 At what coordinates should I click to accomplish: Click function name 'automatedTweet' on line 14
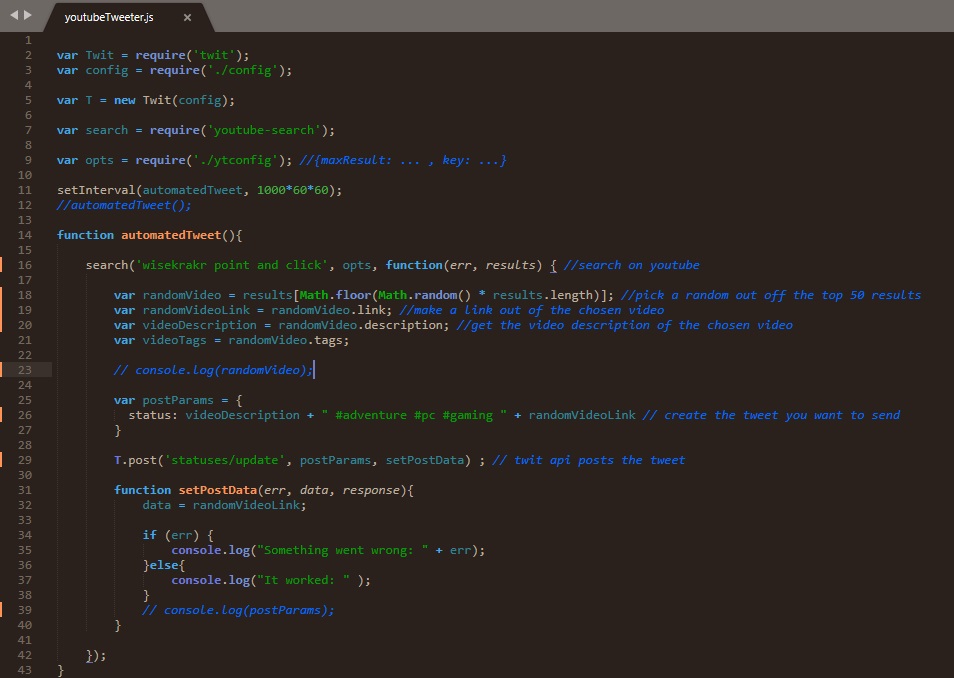tap(171, 235)
